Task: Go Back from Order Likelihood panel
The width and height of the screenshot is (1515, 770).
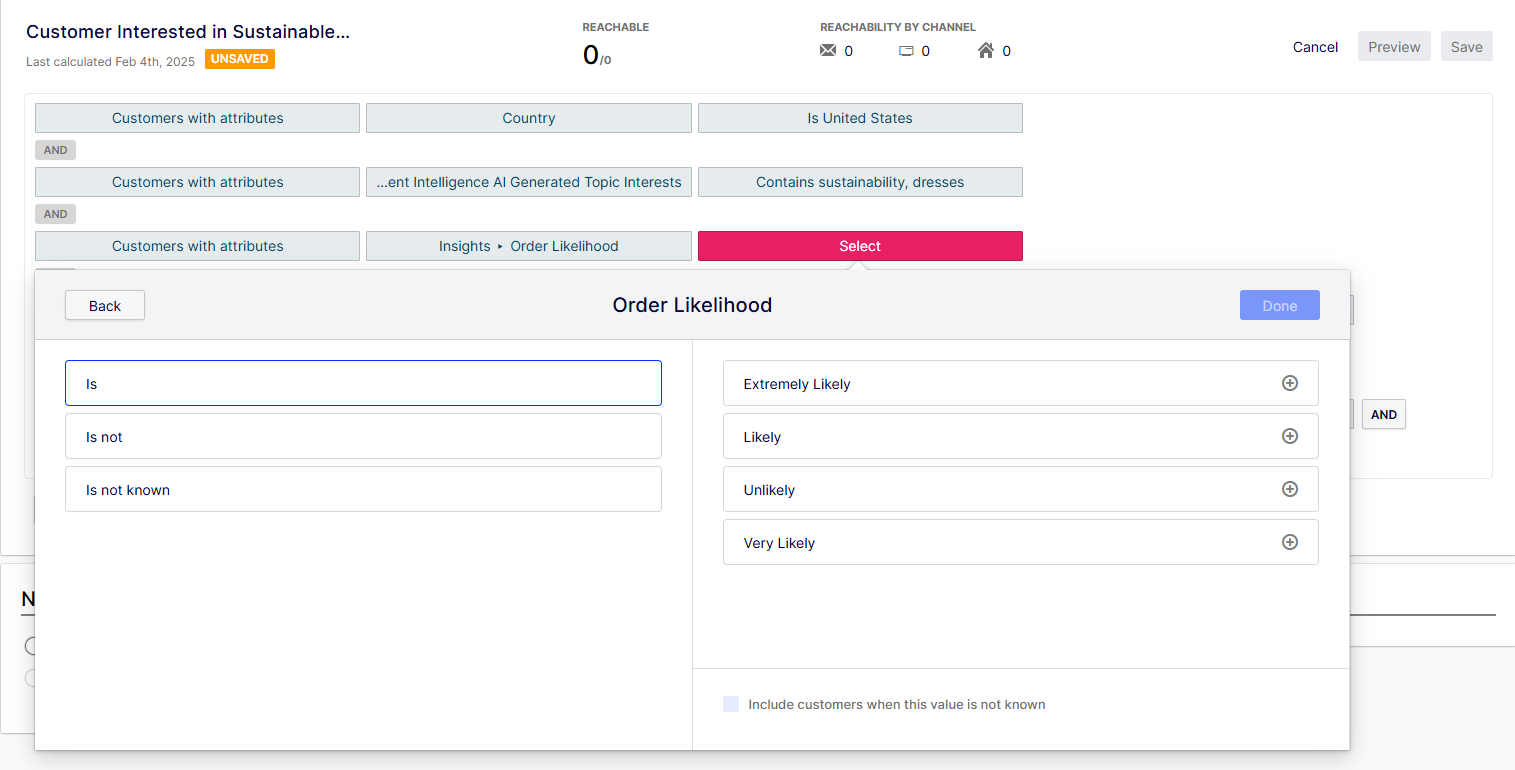Action: (x=105, y=306)
